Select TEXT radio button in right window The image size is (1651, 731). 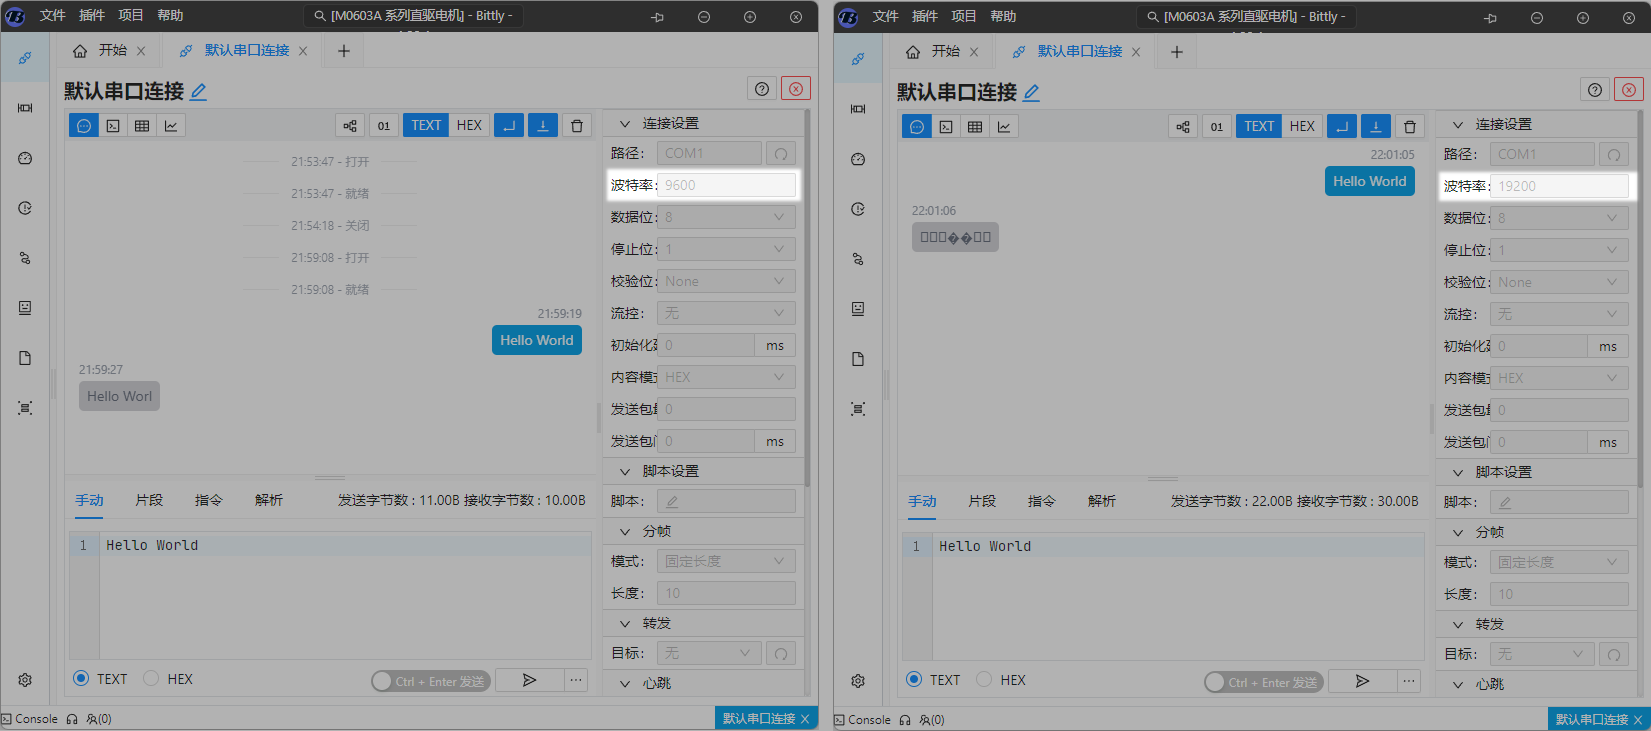(x=914, y=679)
